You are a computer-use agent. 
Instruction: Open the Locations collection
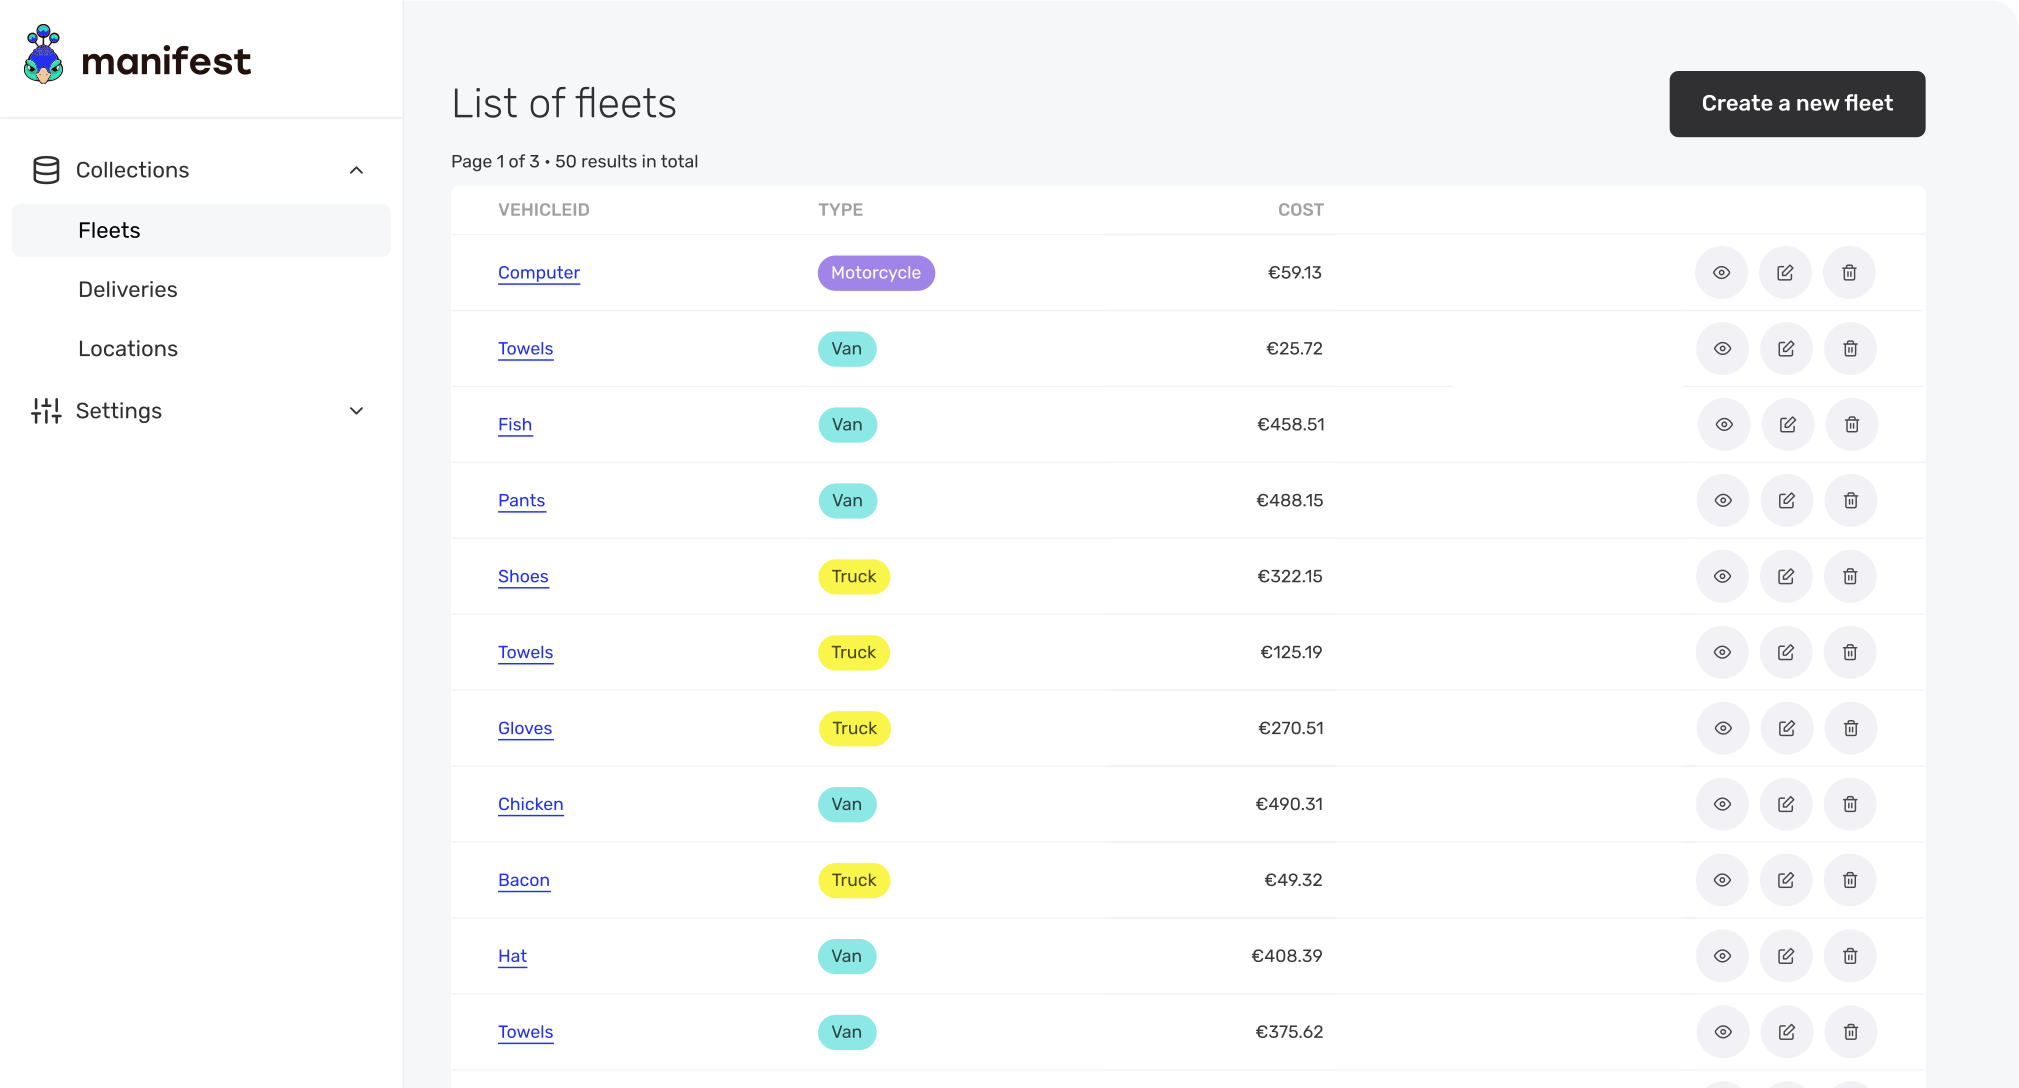(128, 348)
